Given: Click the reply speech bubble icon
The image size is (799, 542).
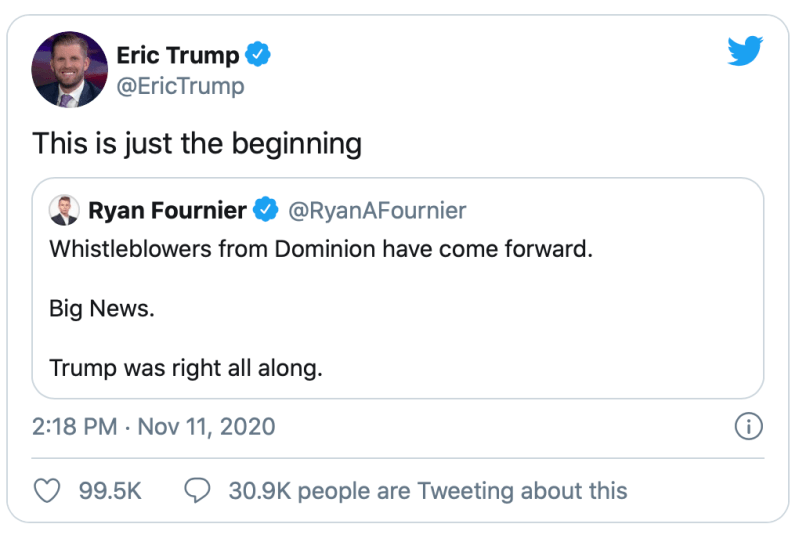Looking at the screenshot, I should [x=198, y=491].
